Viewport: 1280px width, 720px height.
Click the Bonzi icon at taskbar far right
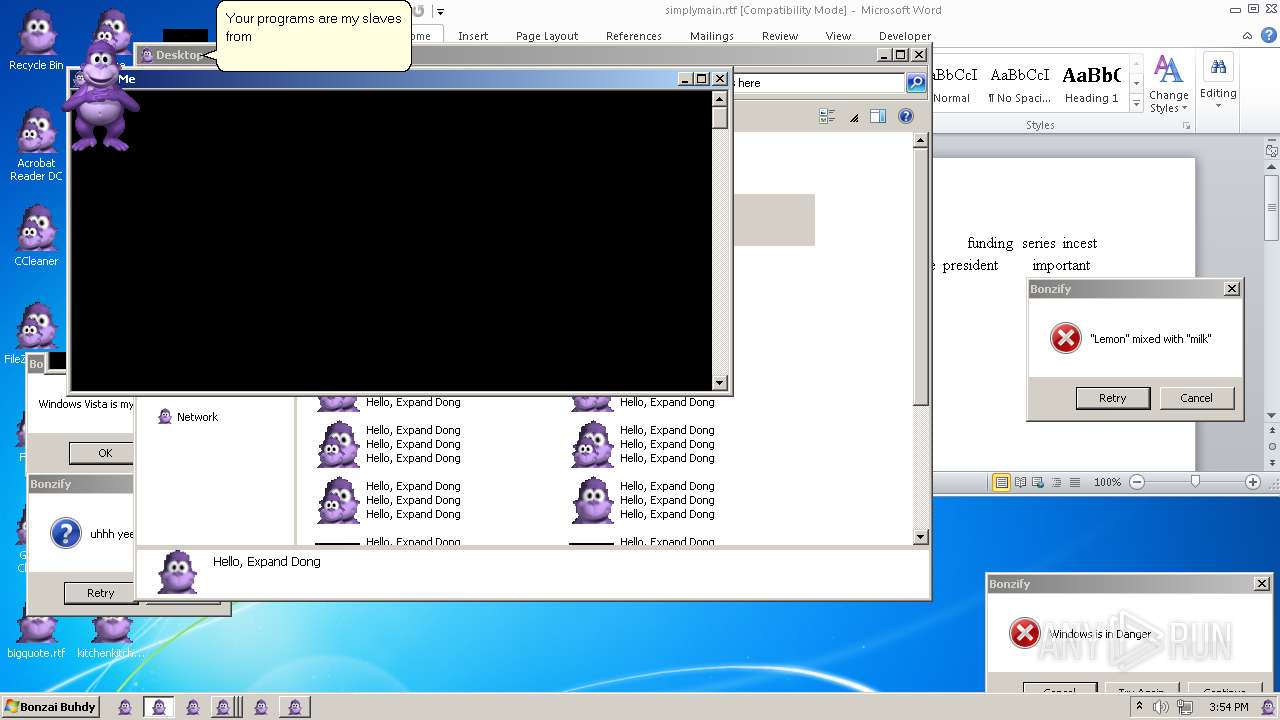1268,707
